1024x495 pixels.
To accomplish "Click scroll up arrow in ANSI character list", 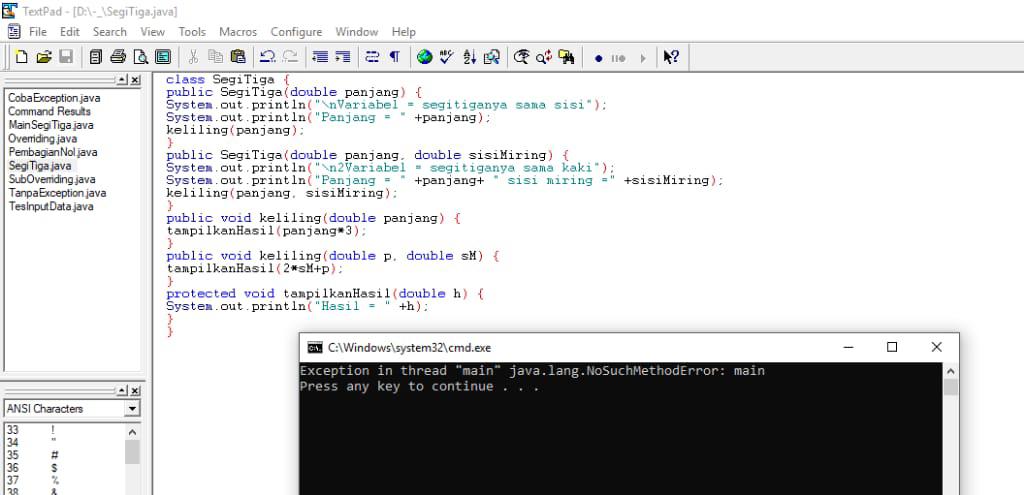I will tap(132, 432).
